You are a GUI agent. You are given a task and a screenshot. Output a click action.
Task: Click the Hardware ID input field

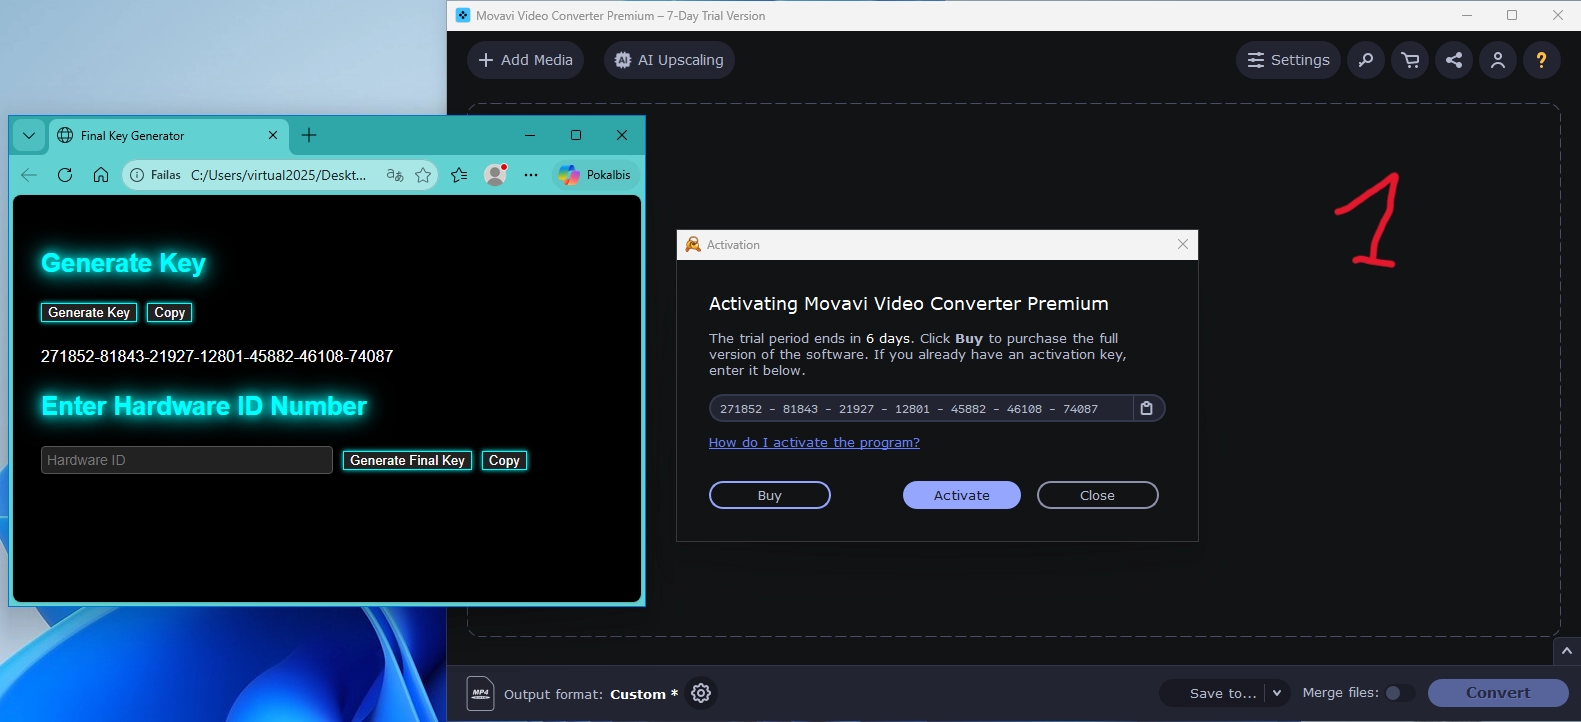tap(186, 460)
